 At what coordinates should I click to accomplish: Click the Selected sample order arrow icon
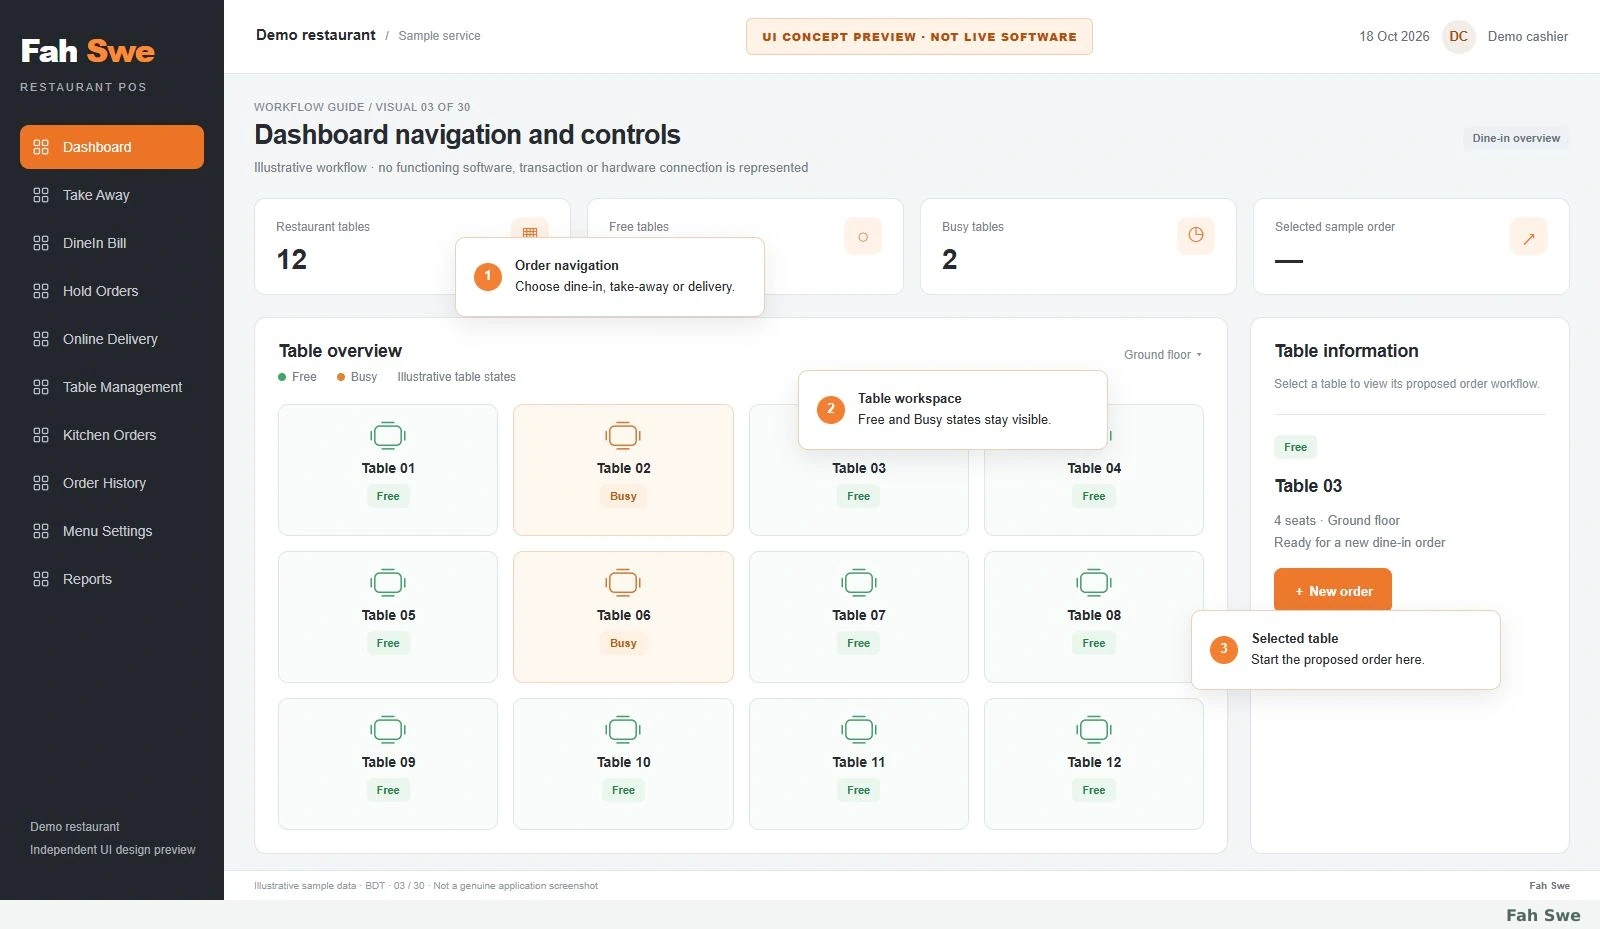[x=1529, y=237]
